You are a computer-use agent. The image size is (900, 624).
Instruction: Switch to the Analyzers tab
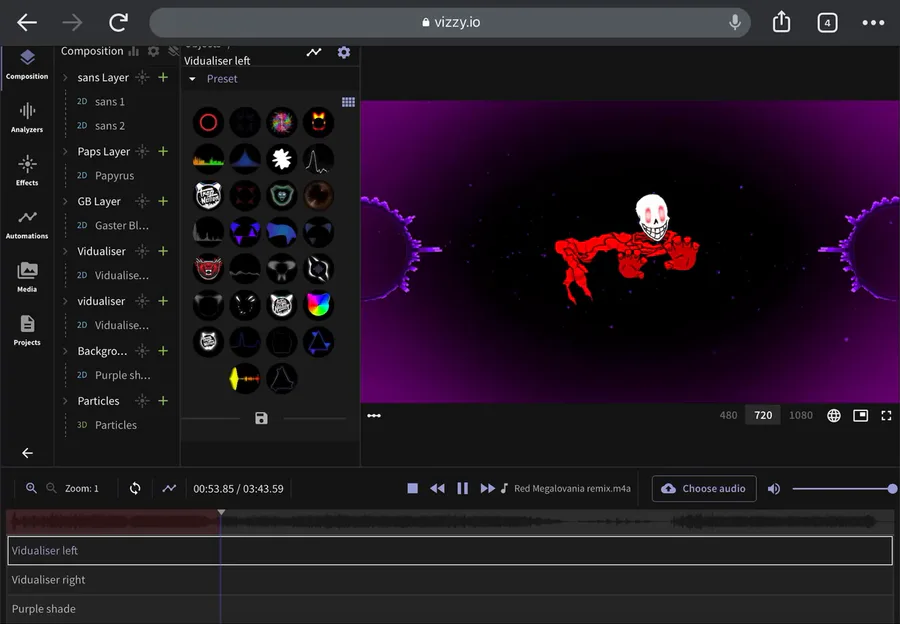(27, 118)
